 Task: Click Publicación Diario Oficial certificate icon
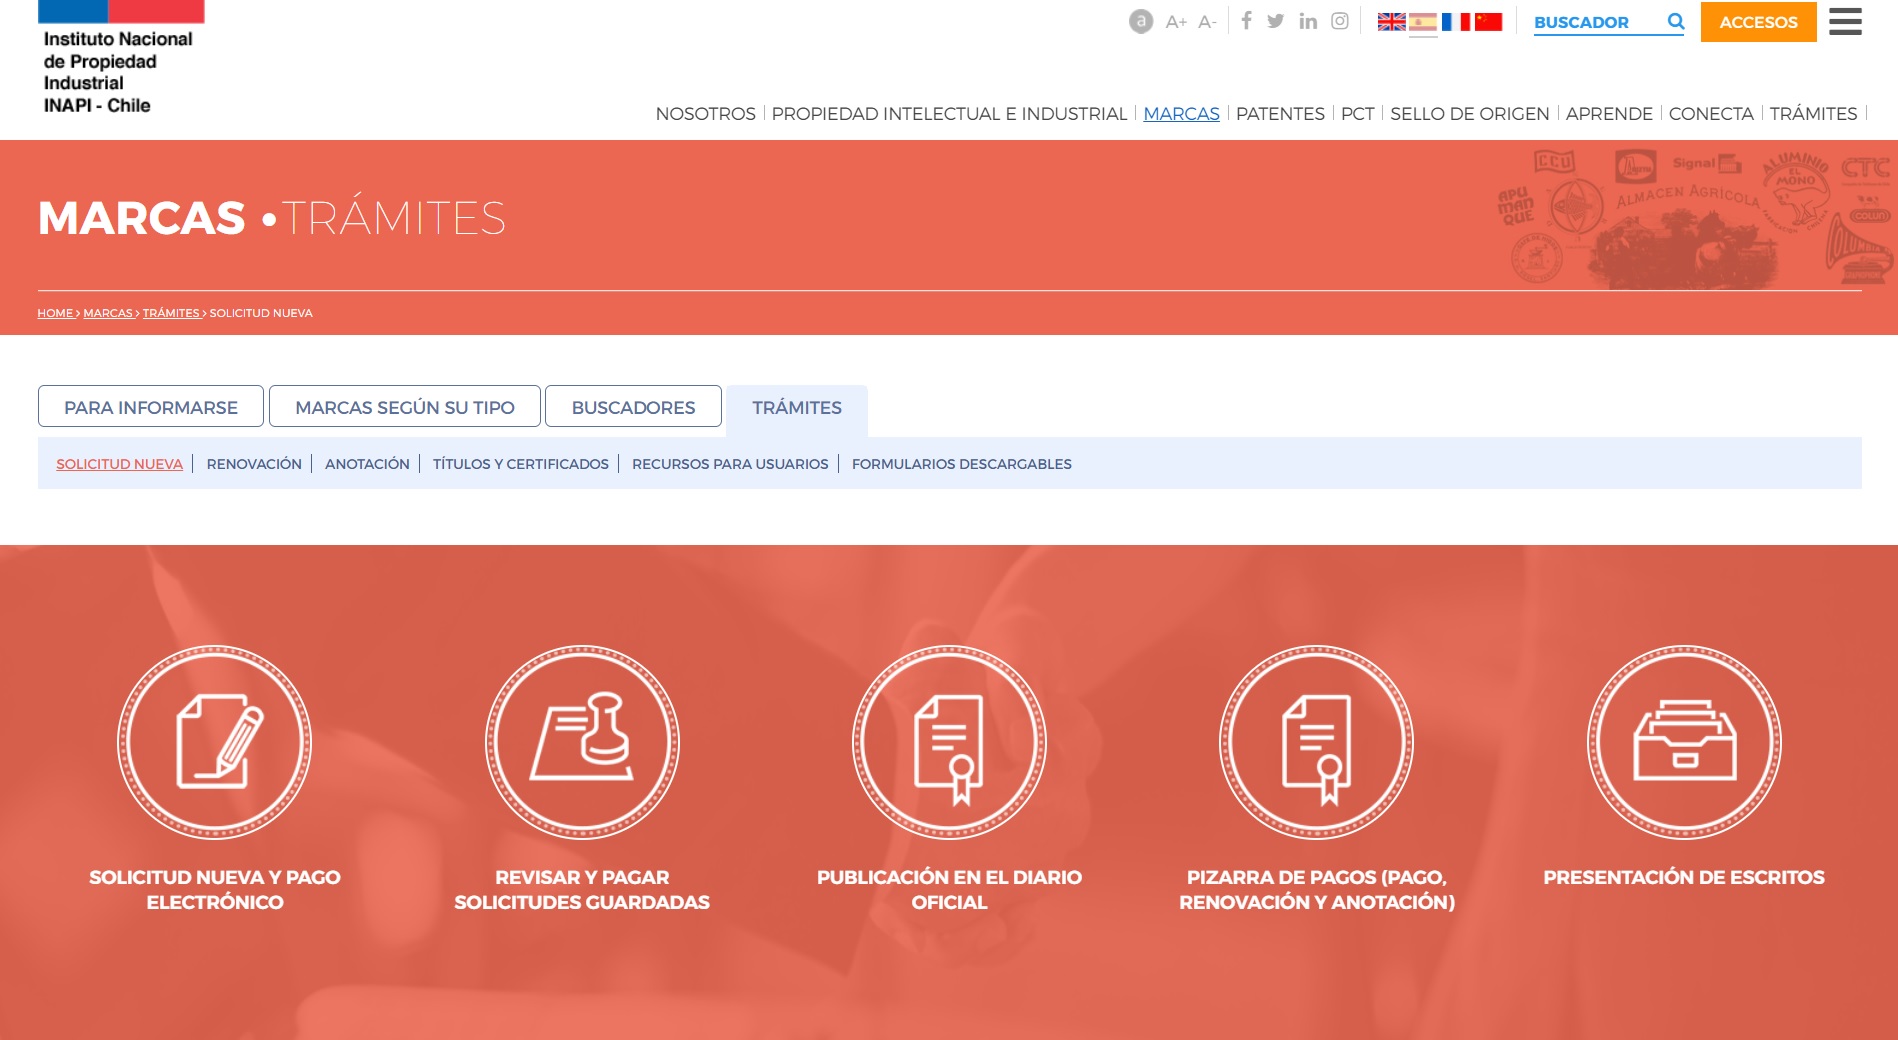[x=949, y=742]
